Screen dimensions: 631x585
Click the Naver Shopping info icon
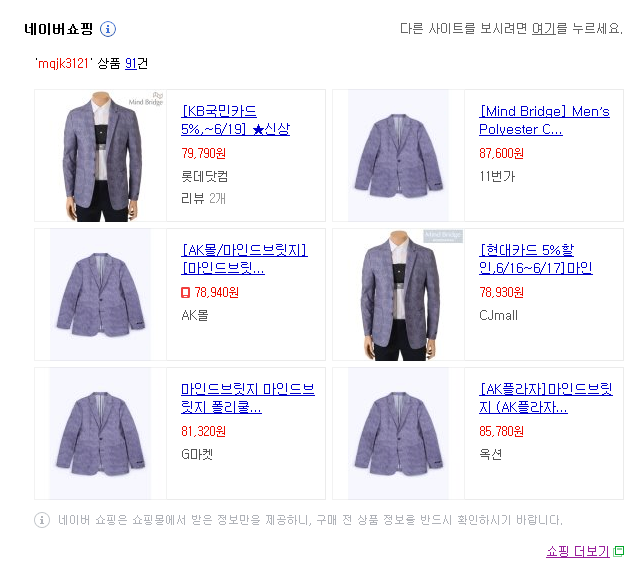click(108, 29)
